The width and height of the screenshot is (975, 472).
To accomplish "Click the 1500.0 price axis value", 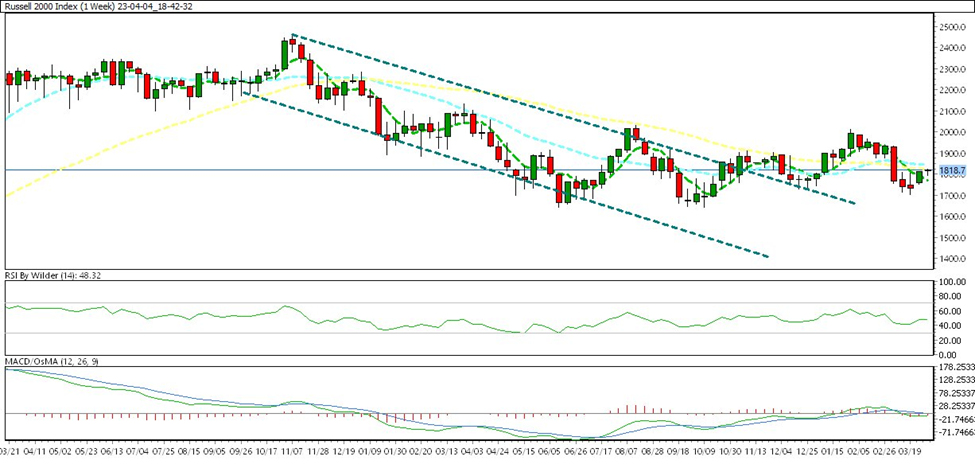I will [954, 238].
